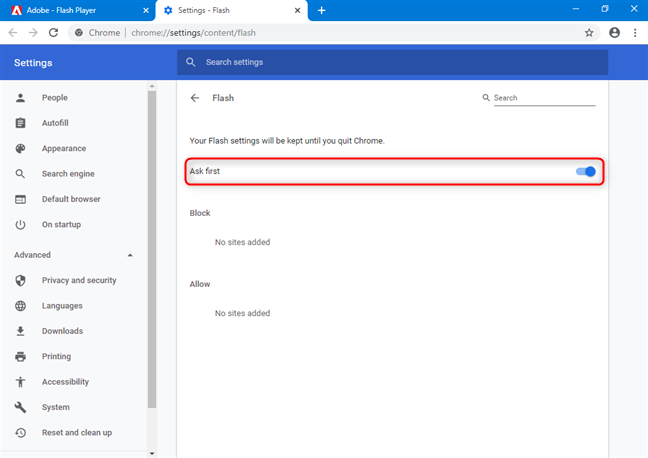Click 'No sites added' under Block
This screenshot has height=458, width=648.
pyautogui.click(x=242, y=242)
